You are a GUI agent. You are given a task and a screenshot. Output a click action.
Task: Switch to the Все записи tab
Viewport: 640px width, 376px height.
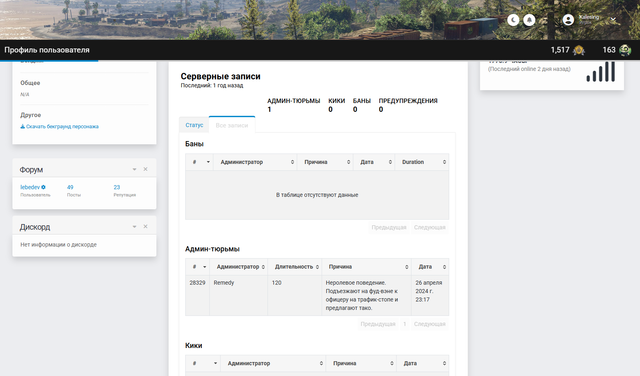point(232,125)
